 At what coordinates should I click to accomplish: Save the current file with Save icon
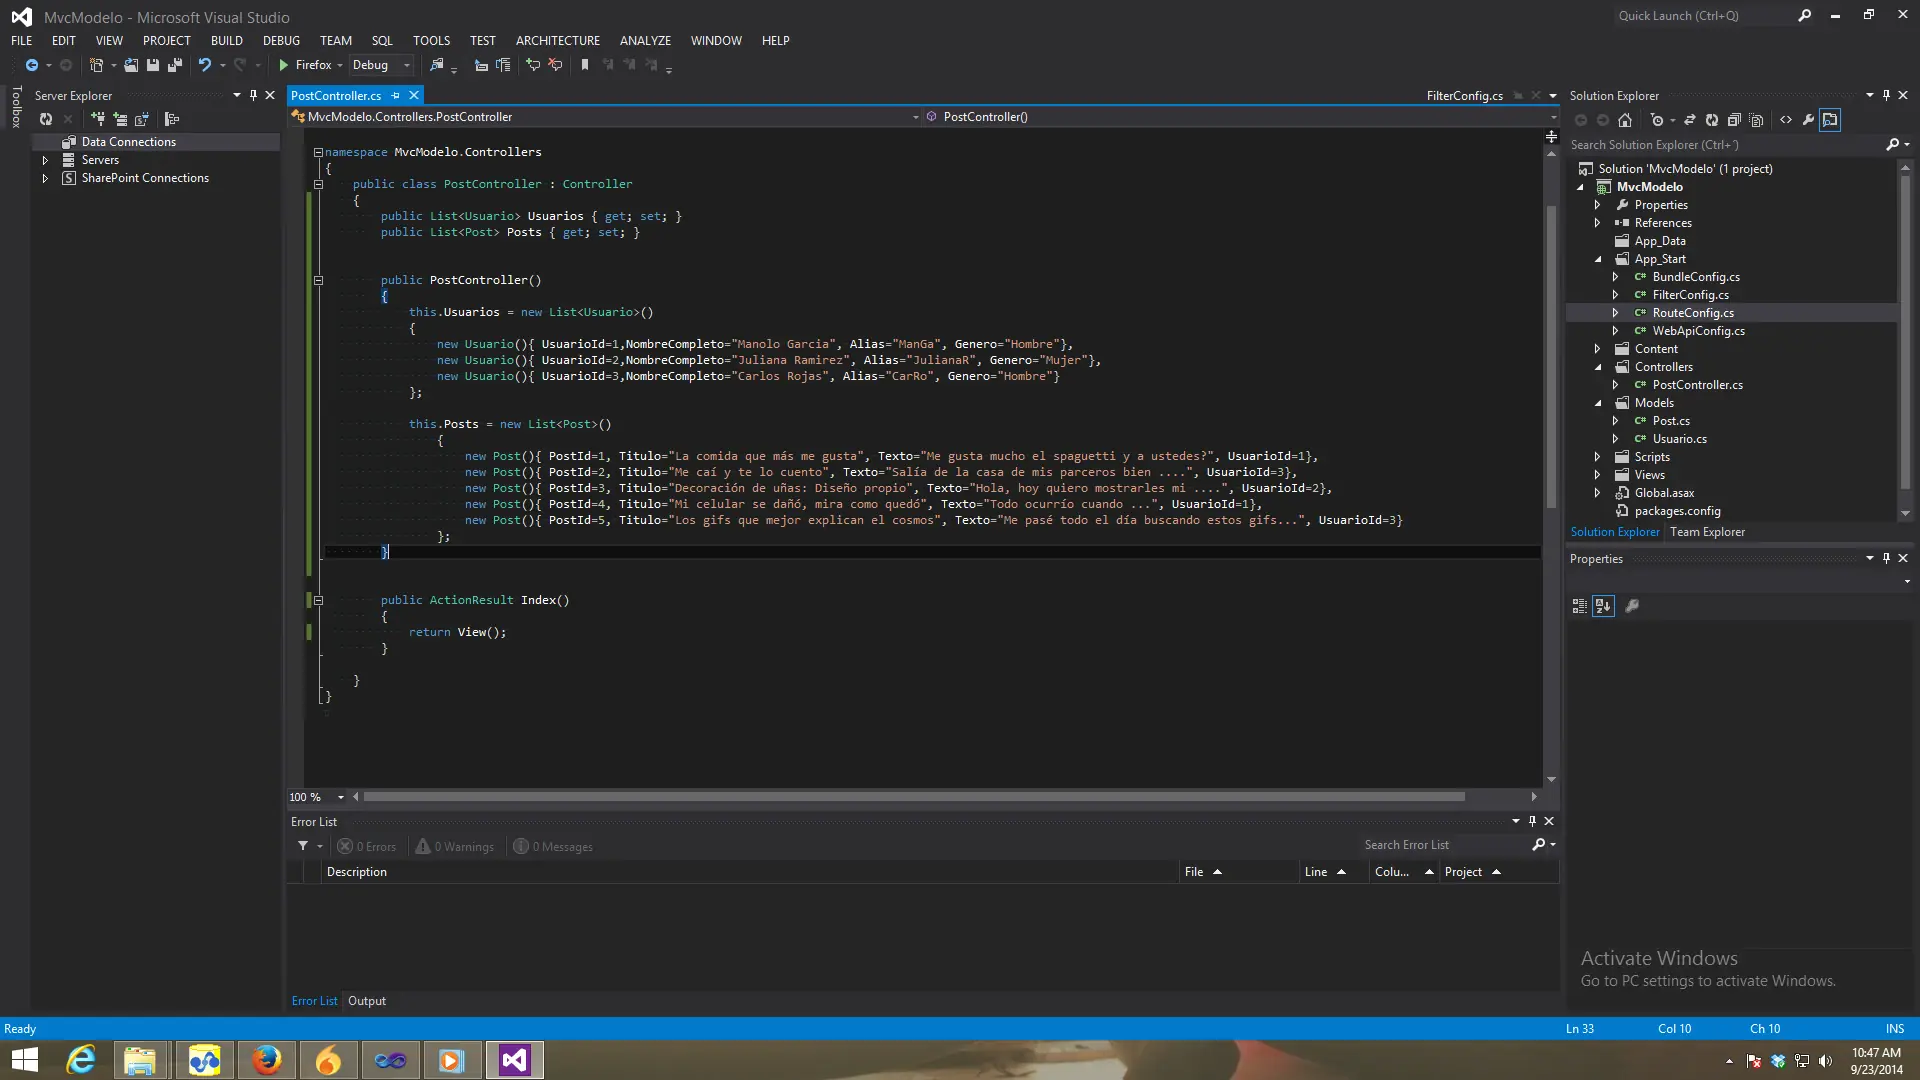tap(153, 65)
